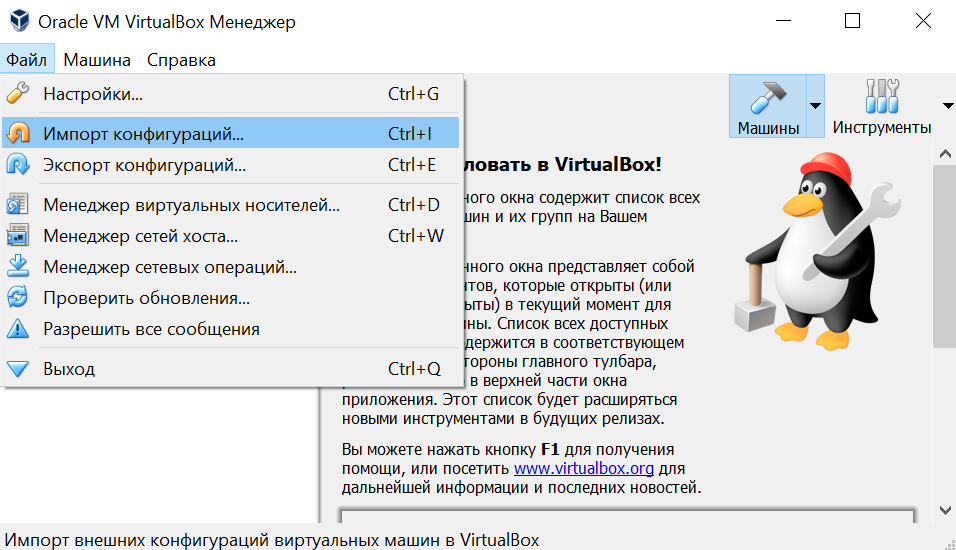This screenshot has height=550, width=956.
Task: Click the penguin mascot image
Action: (817, 251)
